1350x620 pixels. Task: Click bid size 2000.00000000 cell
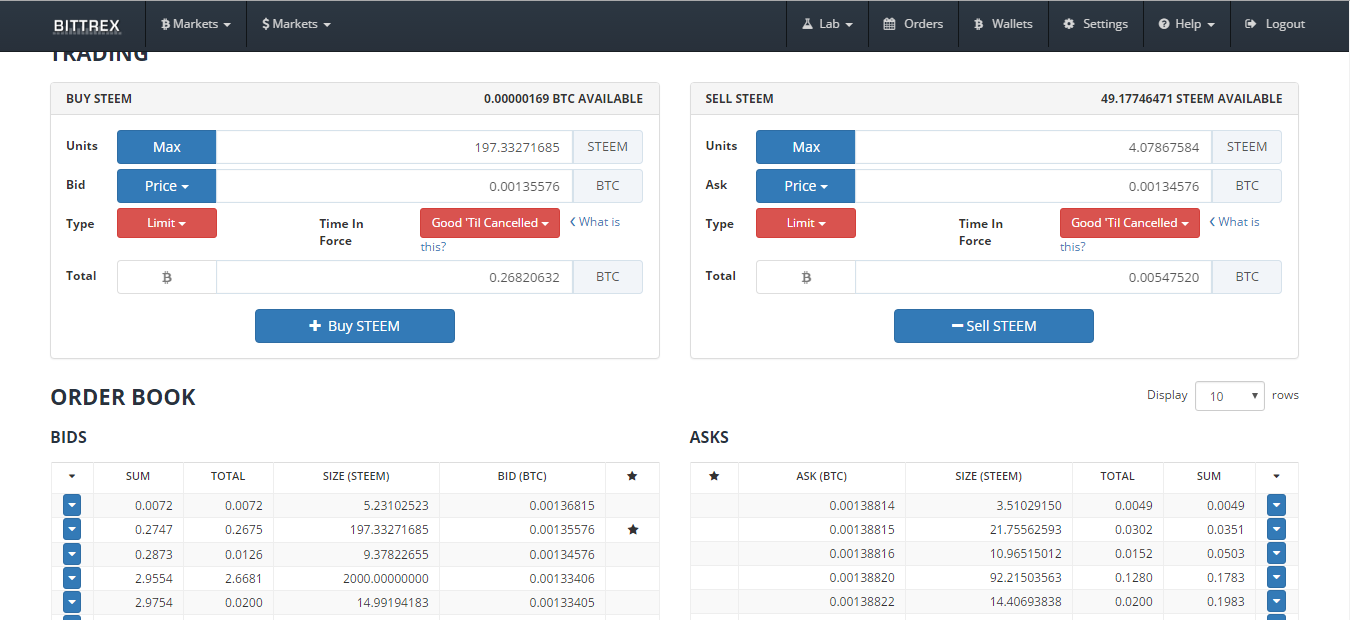pyautogui.click(x=356, y=578)
